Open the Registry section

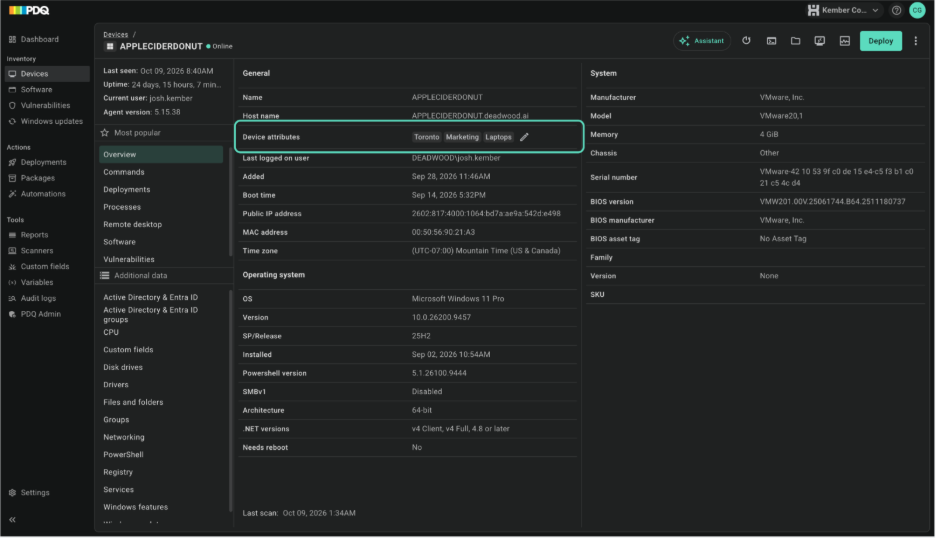click(x=118, y=472)
